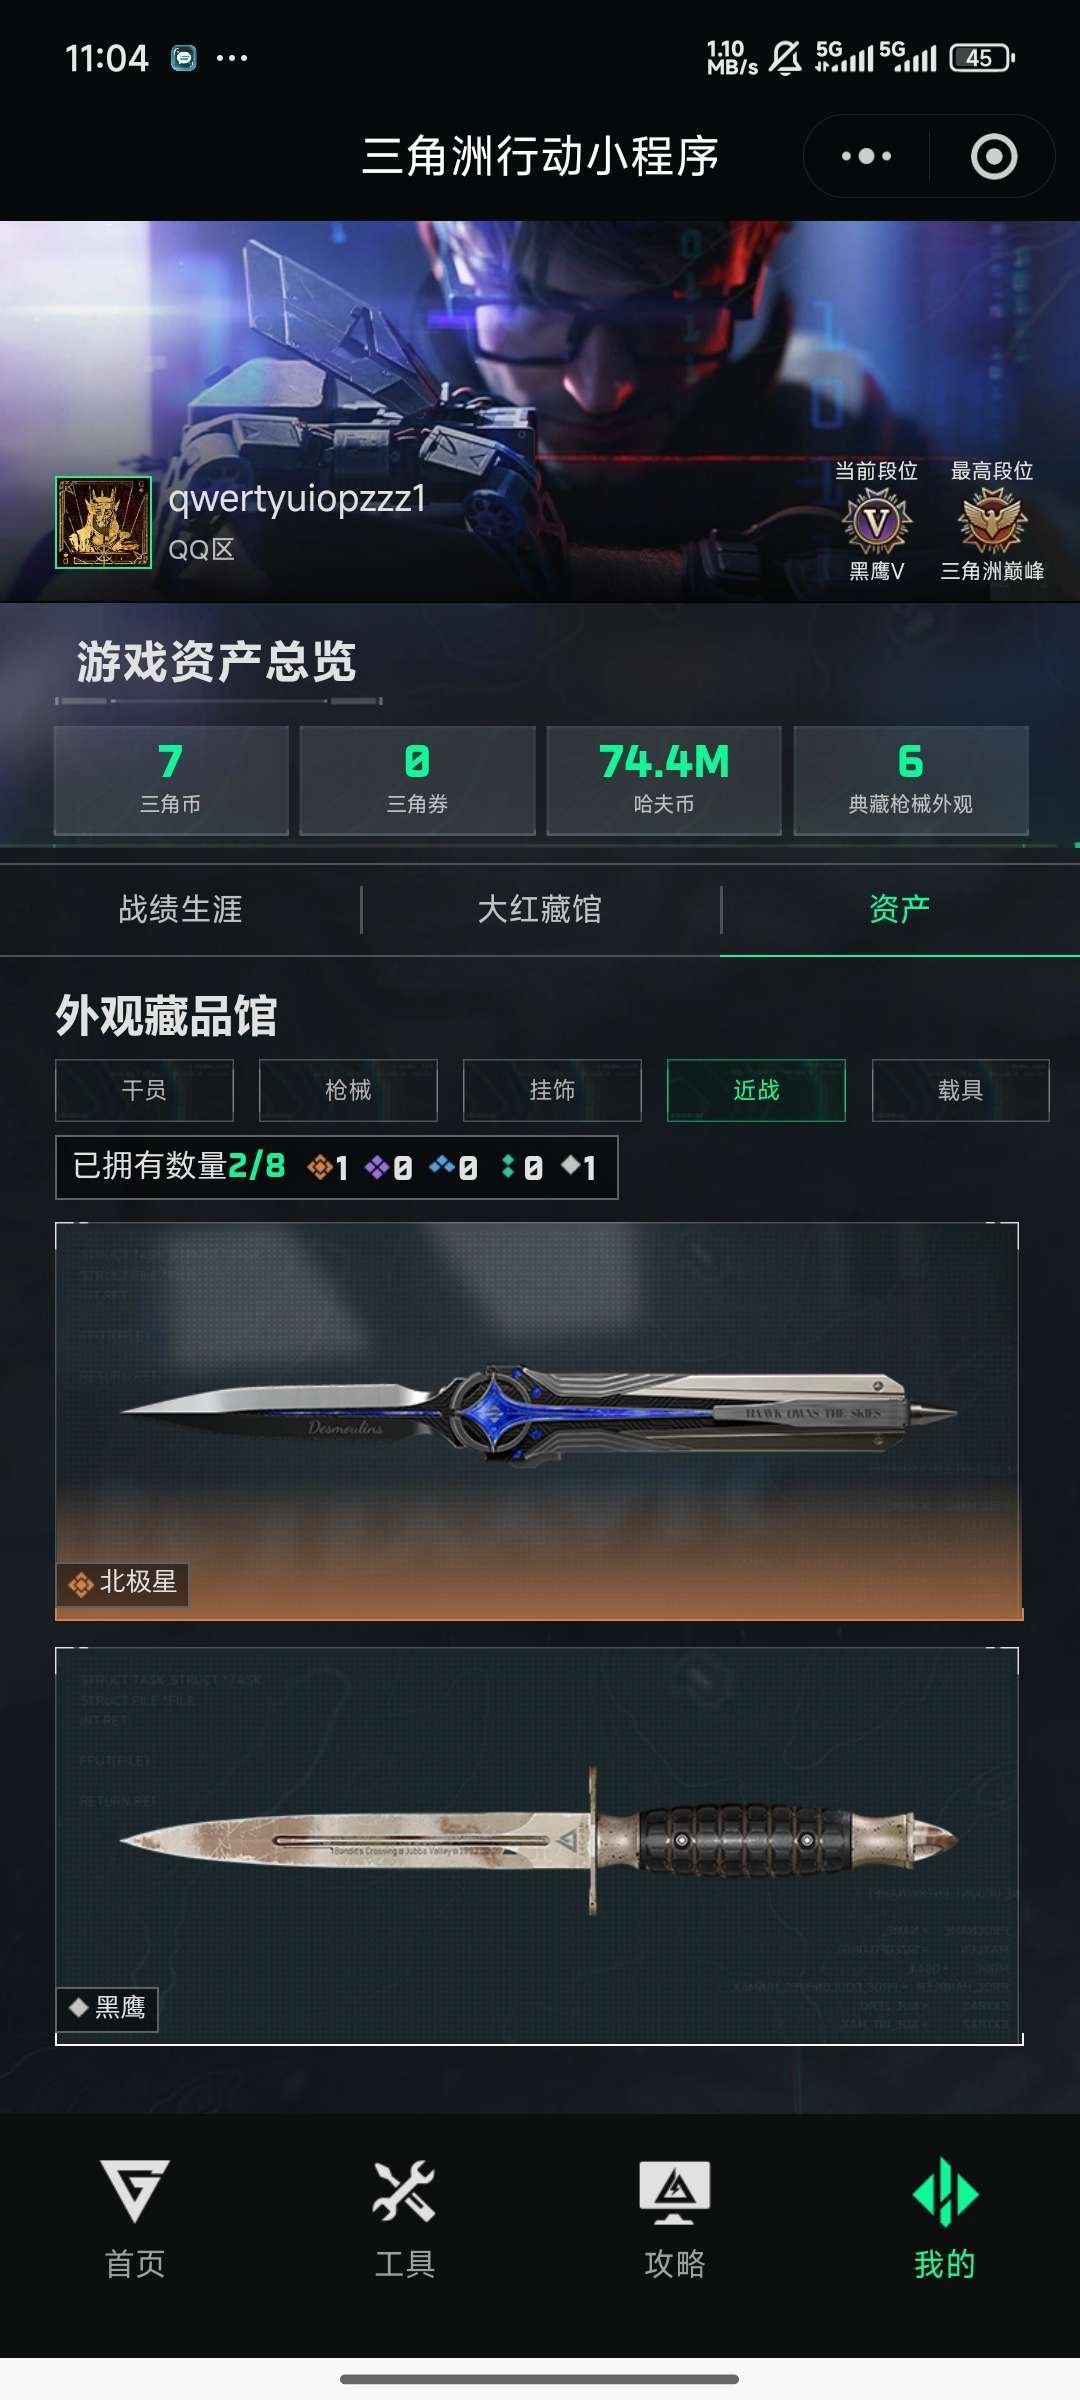Switch to the 大红藏馆 tab
Viewport: 1080px width, 2400px height.
[x=540, y=909]
